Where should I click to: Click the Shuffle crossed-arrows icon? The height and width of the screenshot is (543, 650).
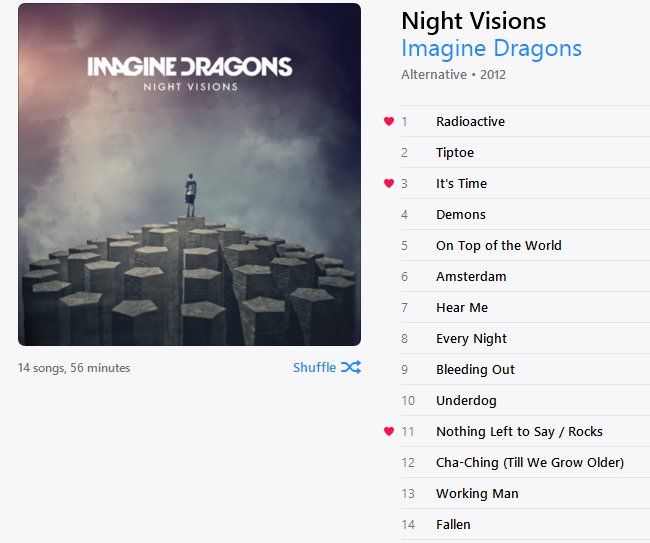(351, 367)
